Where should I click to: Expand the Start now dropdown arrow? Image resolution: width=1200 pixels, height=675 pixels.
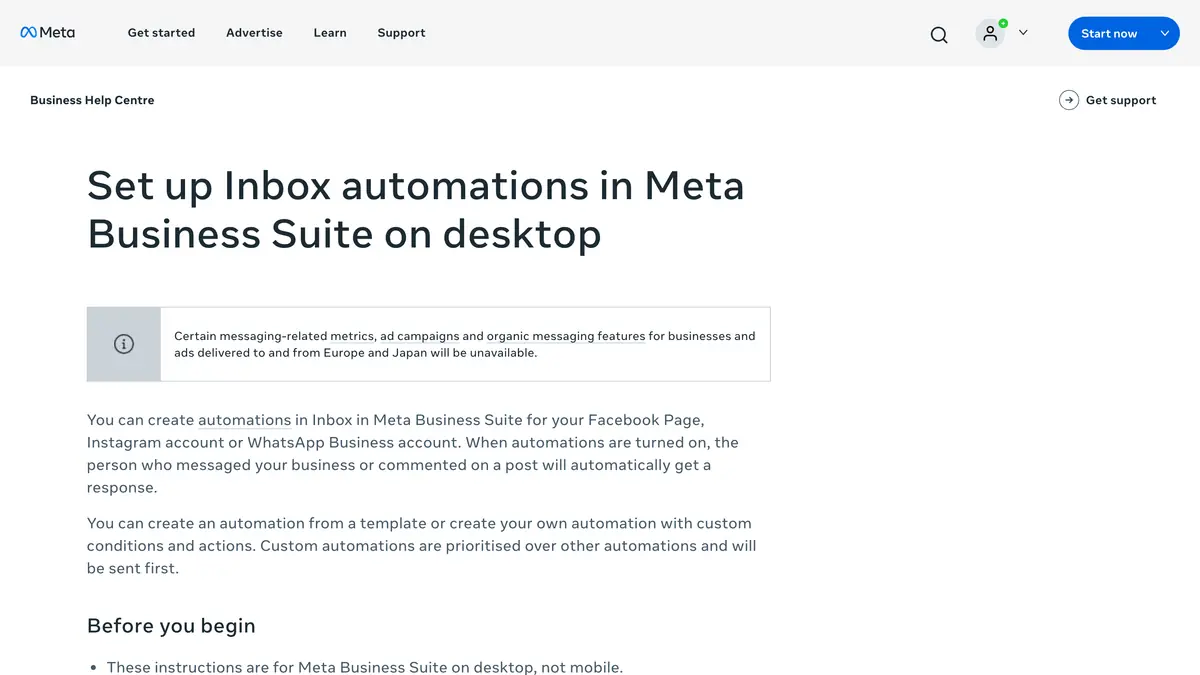pos(1165,33)
